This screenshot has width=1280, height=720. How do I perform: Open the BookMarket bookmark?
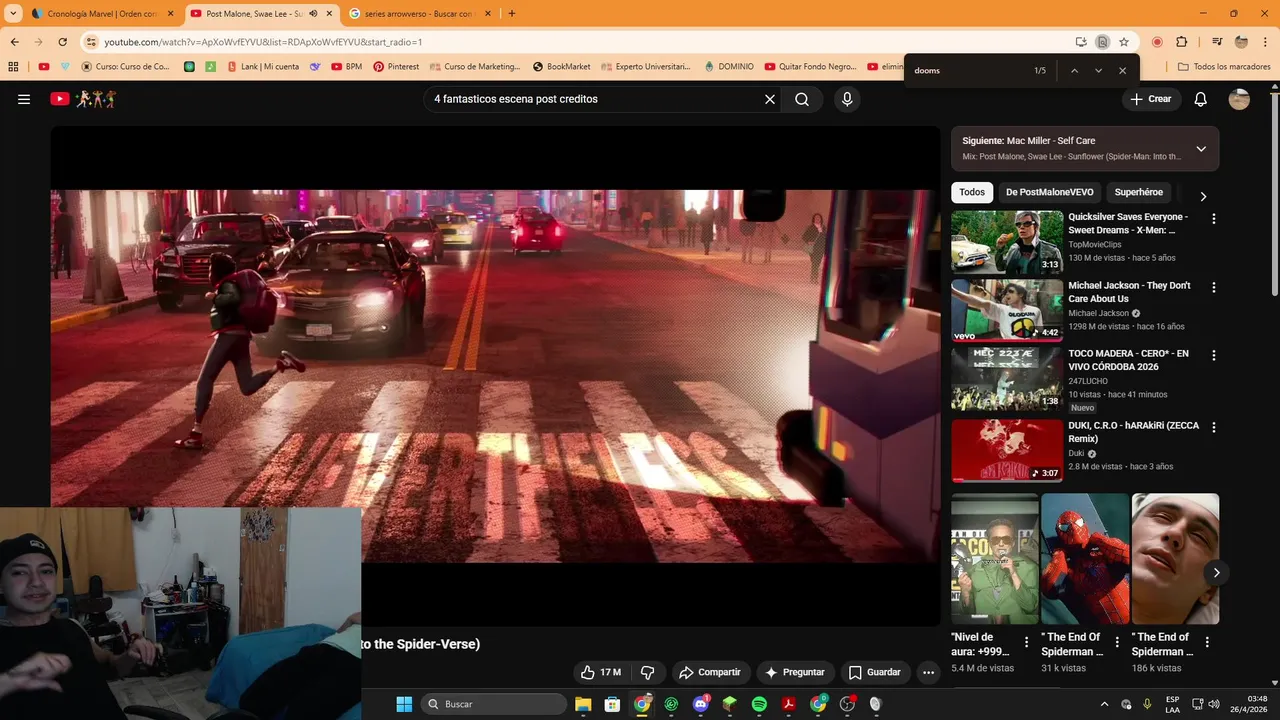(562, 67)
